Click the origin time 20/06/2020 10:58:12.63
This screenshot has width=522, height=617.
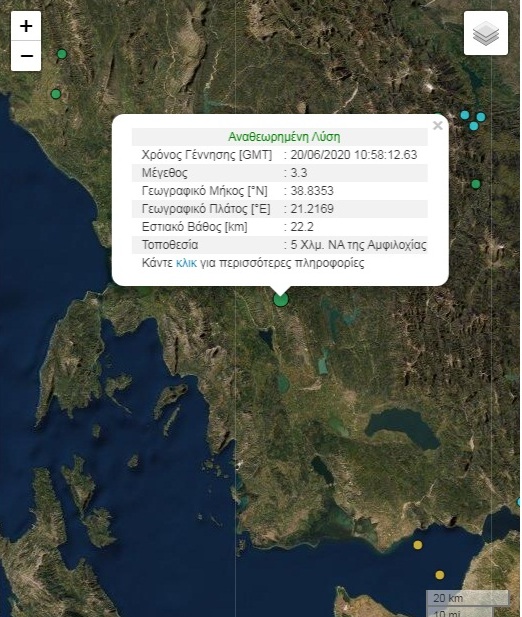(x=354, y=155)
